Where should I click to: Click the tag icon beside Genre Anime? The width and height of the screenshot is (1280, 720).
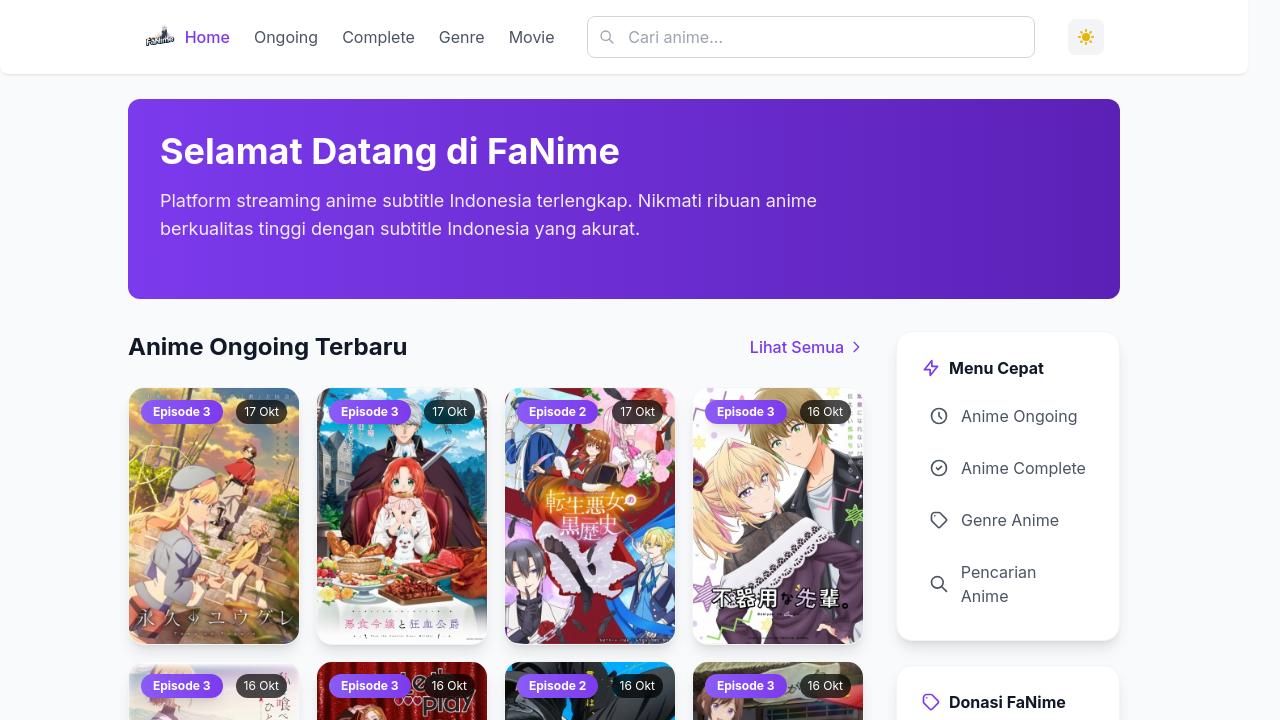click(x=938, y=520)
